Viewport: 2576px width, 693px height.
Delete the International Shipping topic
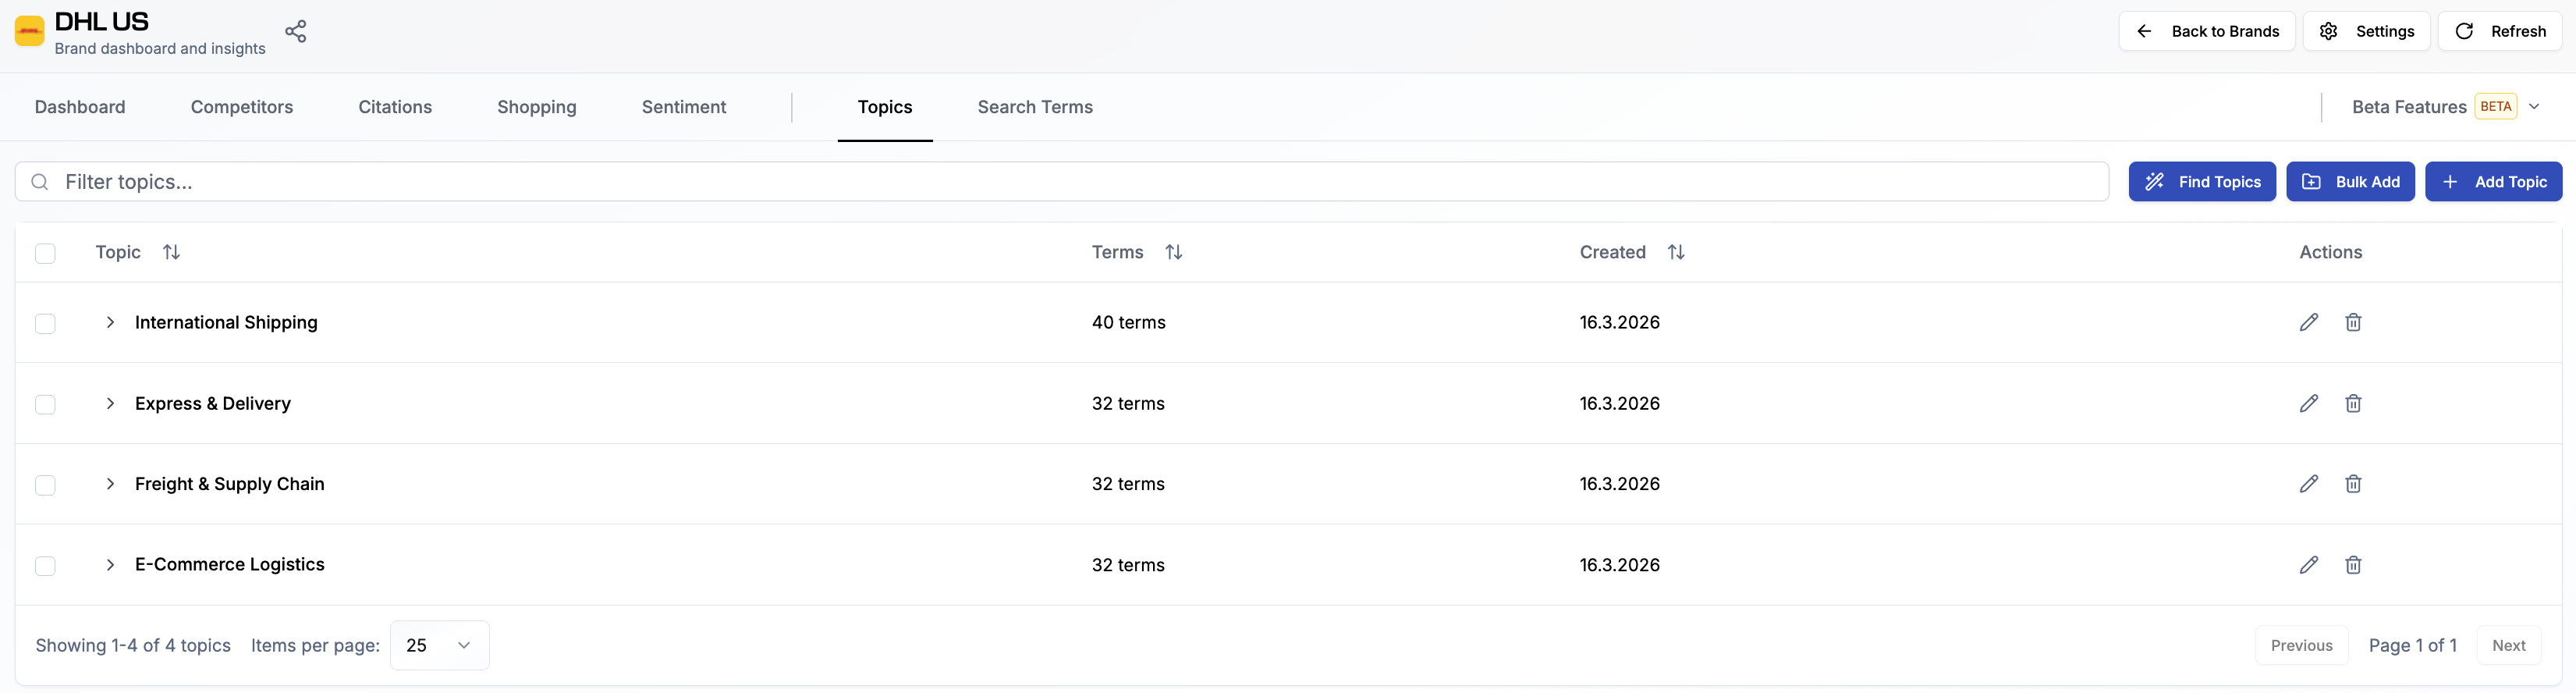[2353, 322]
